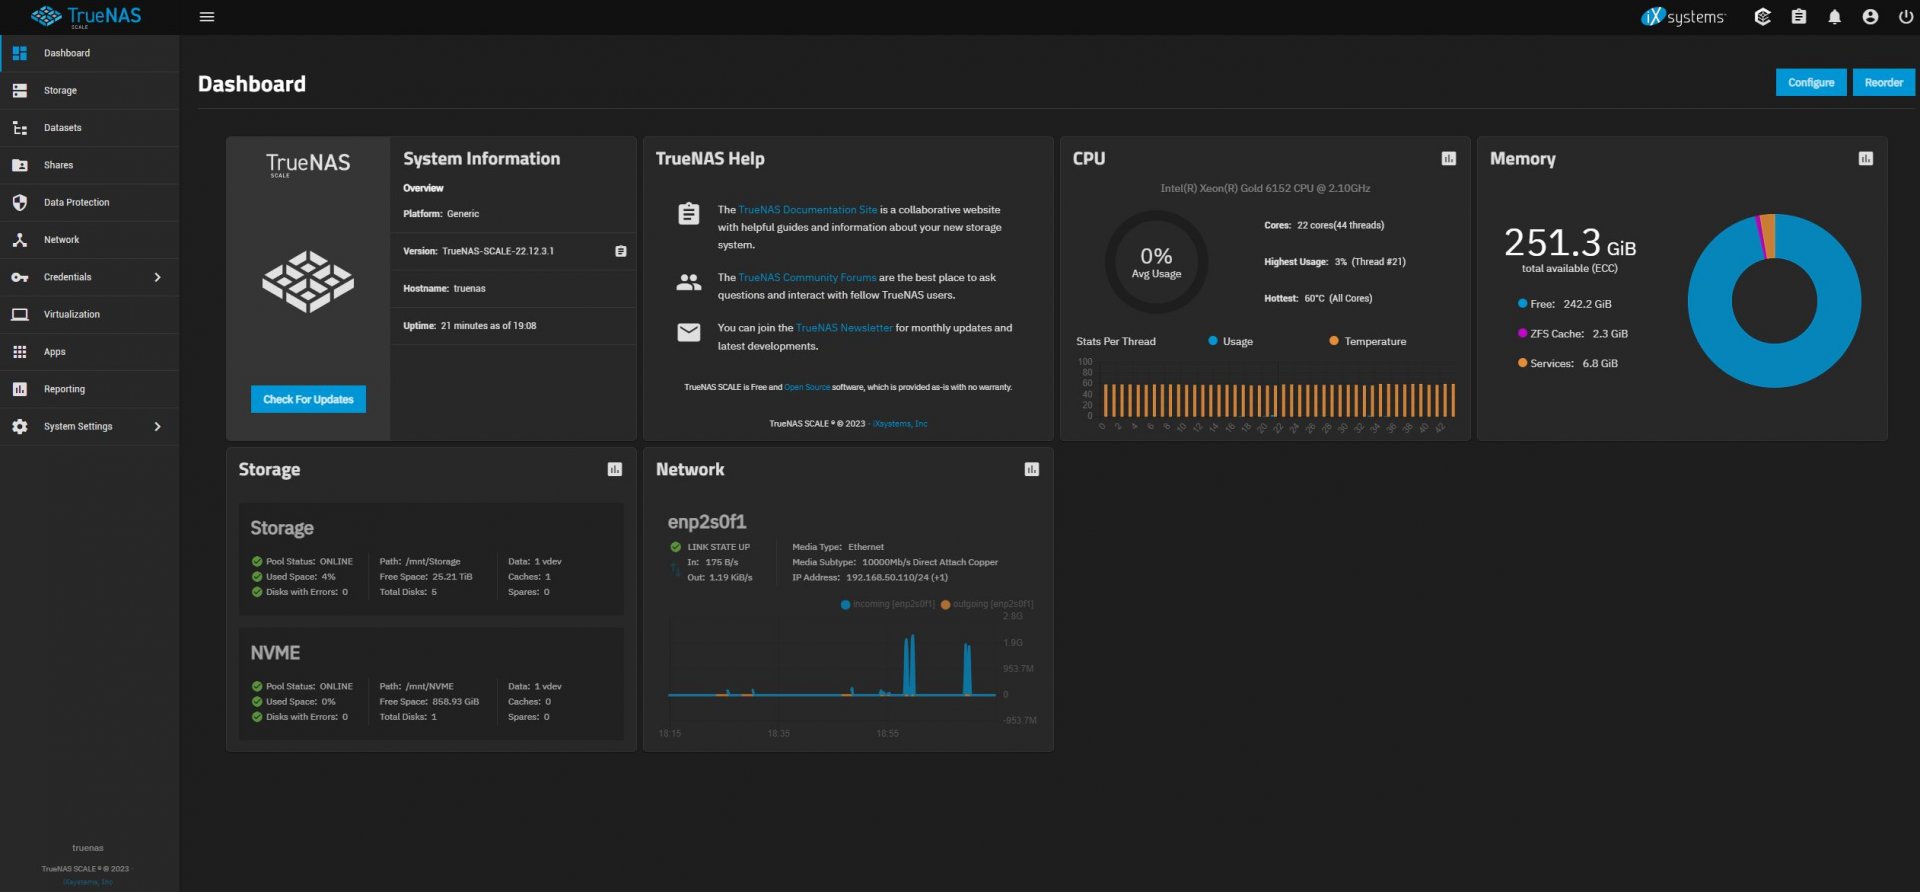This screenshot has width=1920, height=892.
Task: Toggle the sidebar hamburger menu
Action: (207, 17)
